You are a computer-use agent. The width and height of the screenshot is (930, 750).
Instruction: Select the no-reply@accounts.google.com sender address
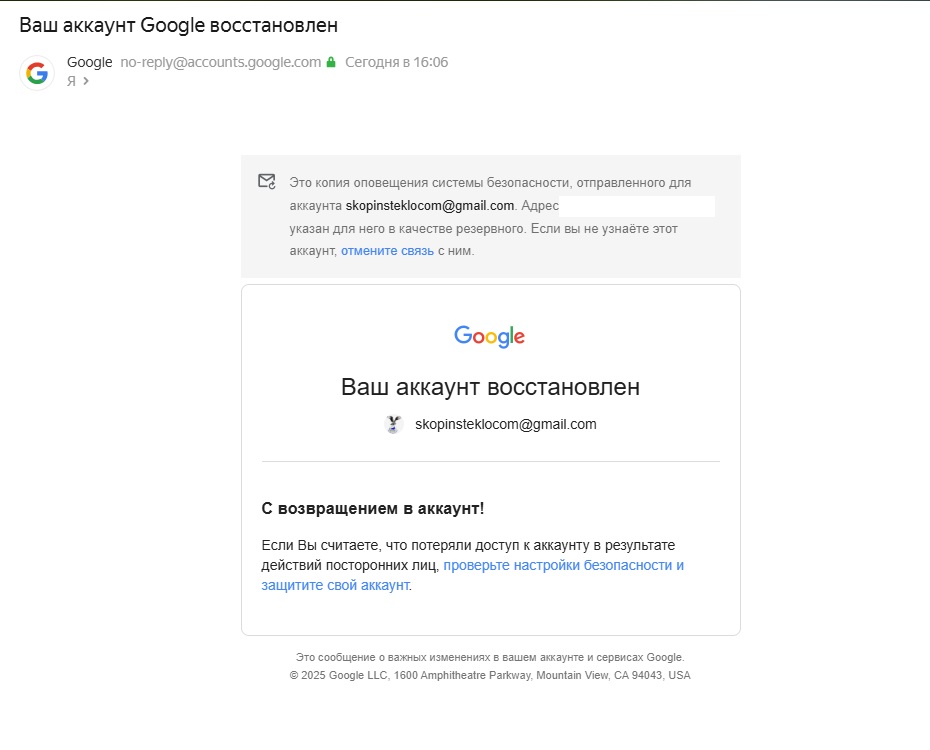[220, 62]
